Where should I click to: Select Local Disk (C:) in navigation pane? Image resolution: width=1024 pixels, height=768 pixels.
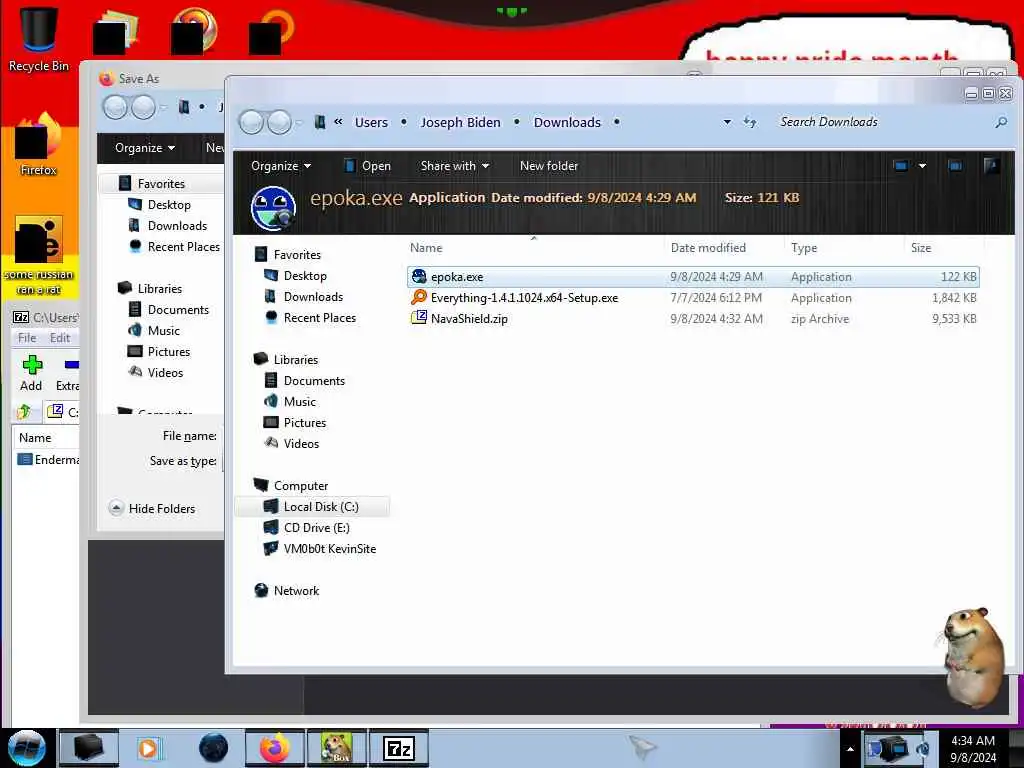tap(312, 507)
